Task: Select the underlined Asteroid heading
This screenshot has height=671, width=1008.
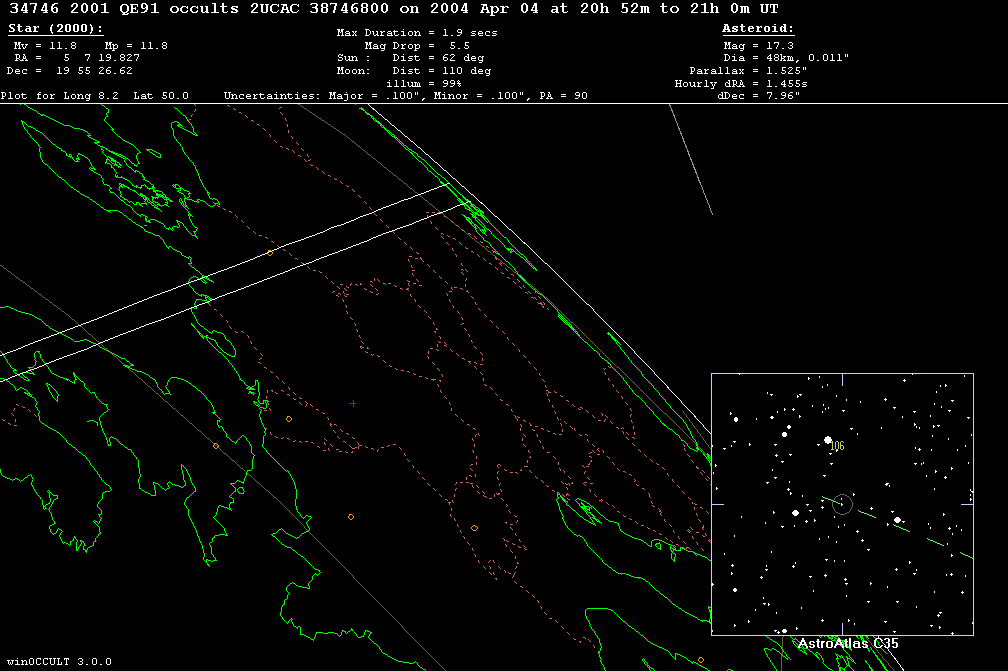Action: coord(758,29)
